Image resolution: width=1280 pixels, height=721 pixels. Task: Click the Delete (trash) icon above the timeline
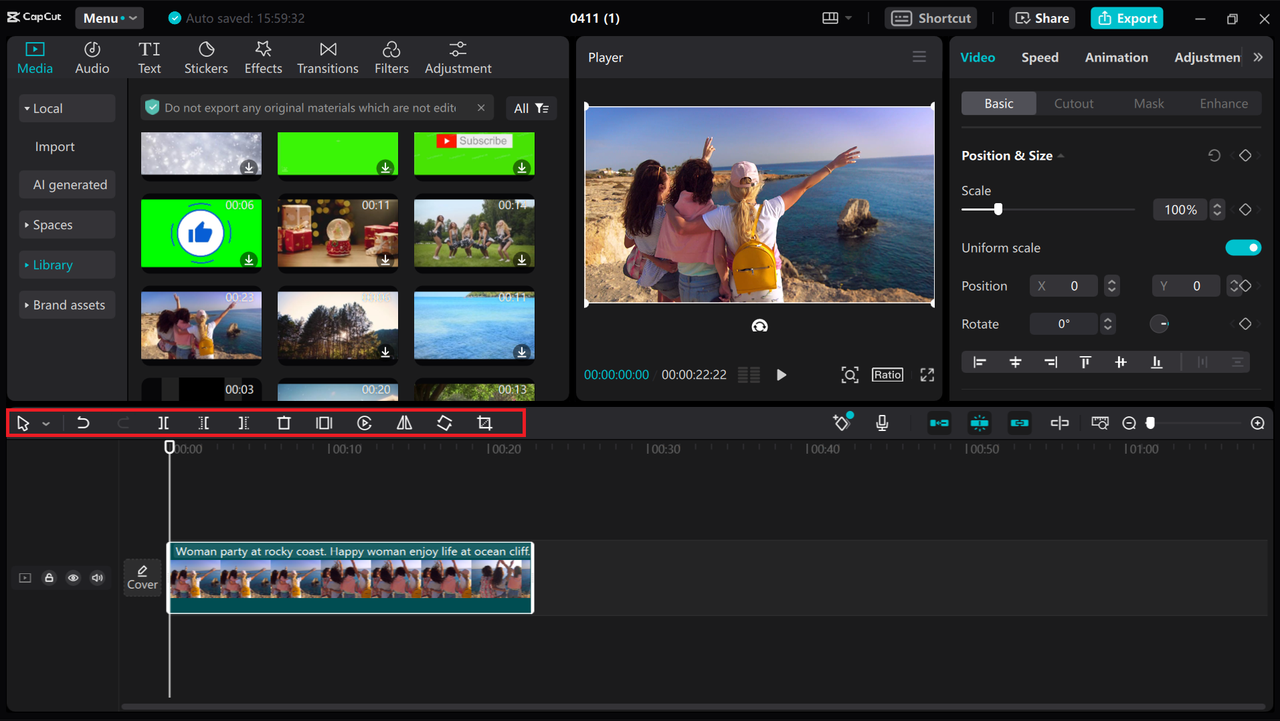284,423
